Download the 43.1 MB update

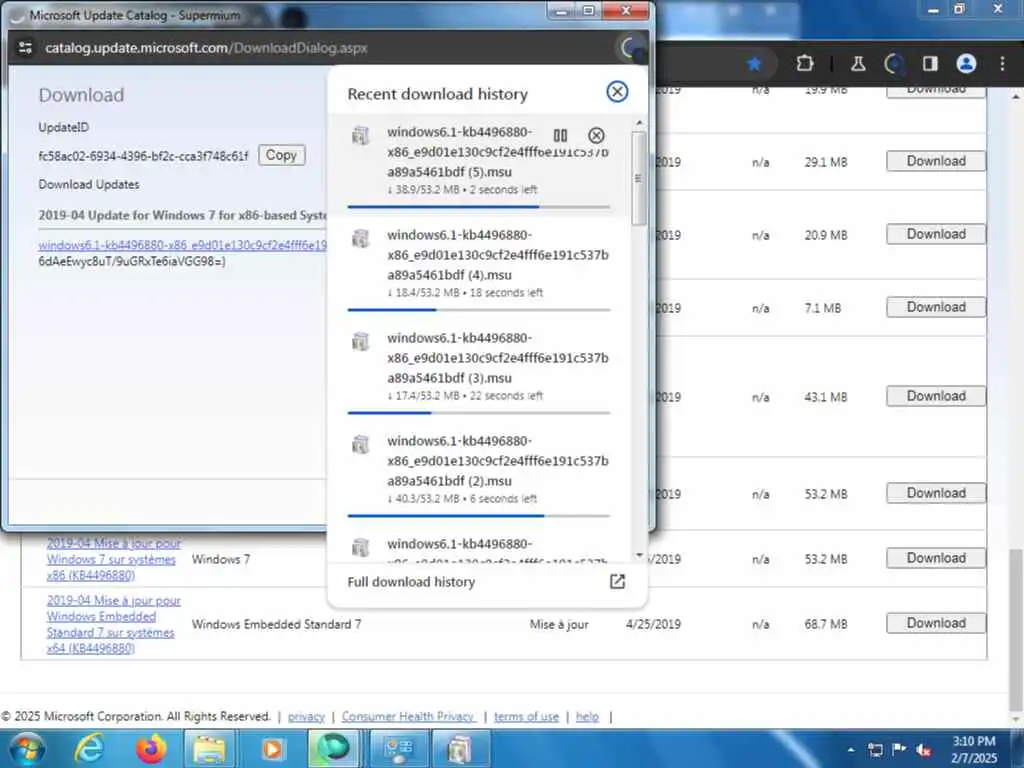pos(936,396)
